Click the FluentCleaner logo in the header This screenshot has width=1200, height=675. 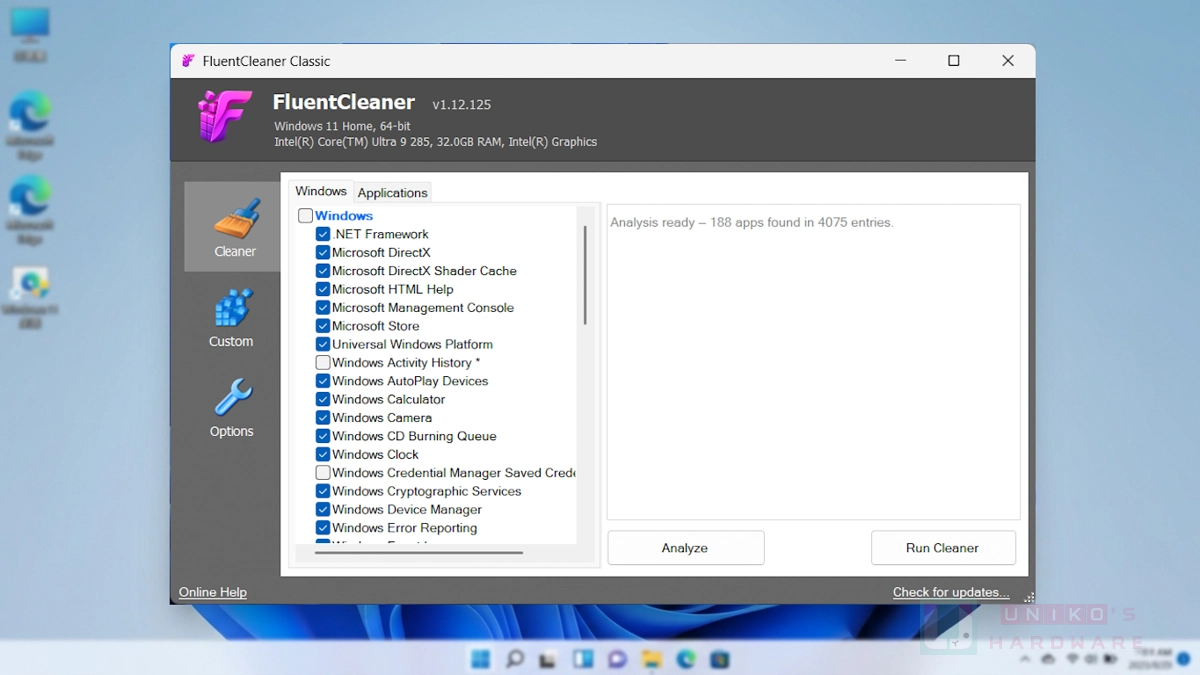tap(224, 116)
